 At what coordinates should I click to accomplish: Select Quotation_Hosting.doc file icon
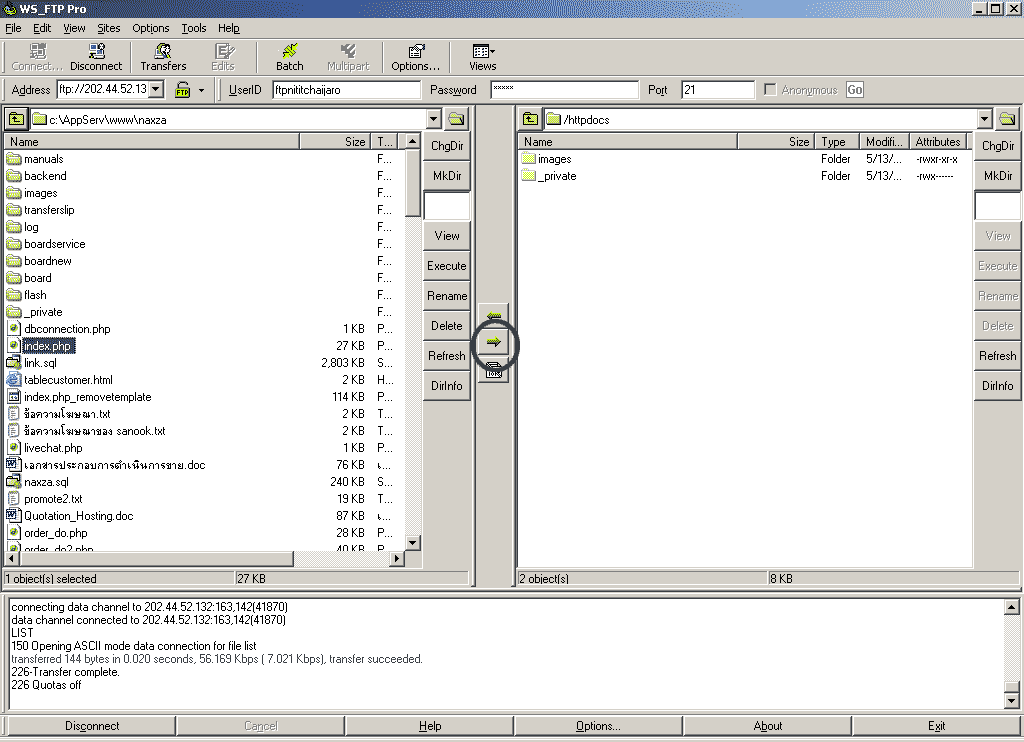14,515
